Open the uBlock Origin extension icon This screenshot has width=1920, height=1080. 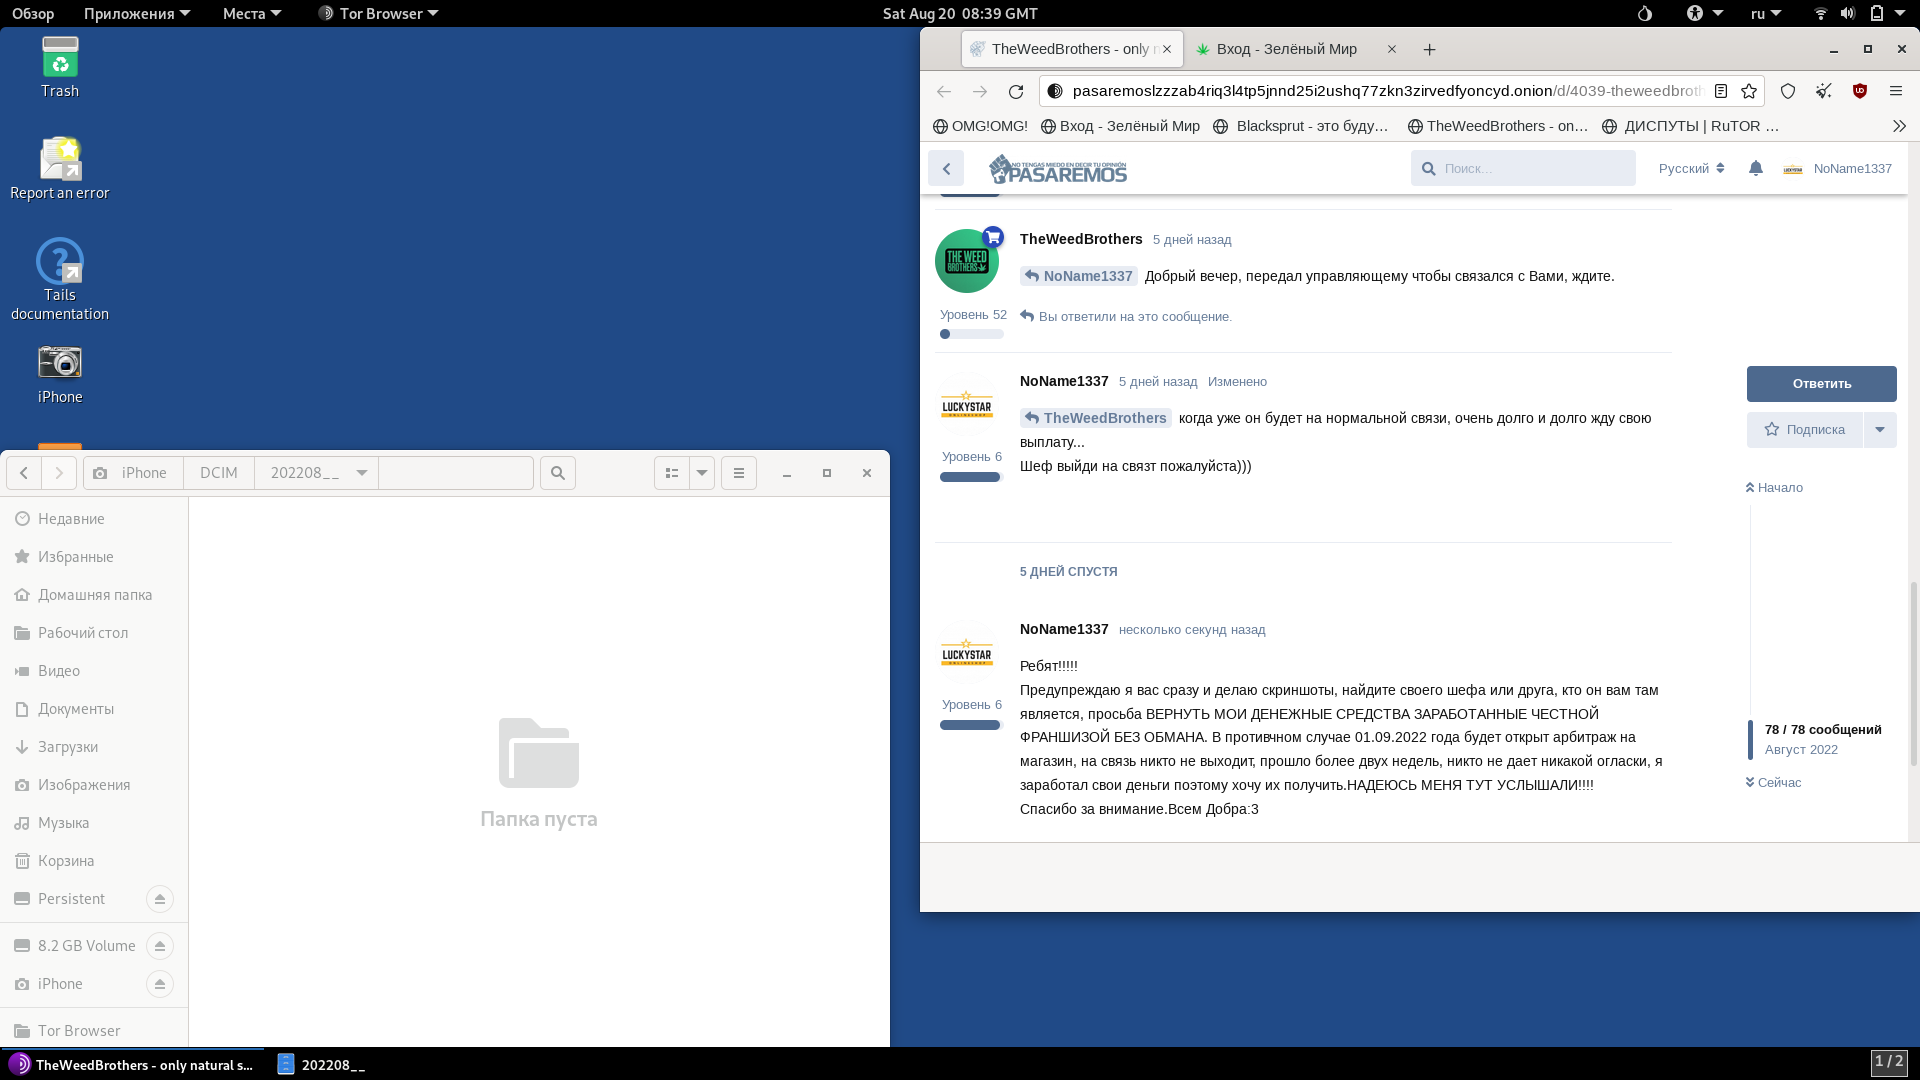click(1860, 91)
